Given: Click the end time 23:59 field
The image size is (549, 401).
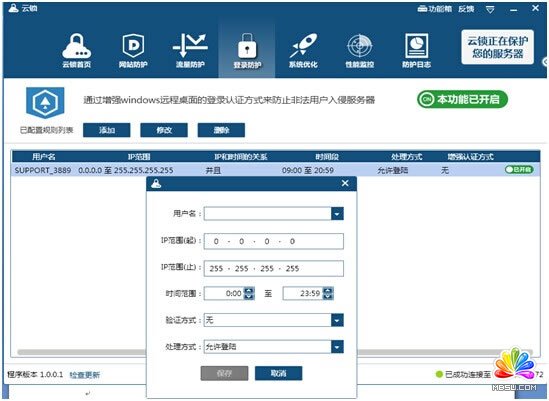Looking at the screenshot, I should [x=303, y=293].
